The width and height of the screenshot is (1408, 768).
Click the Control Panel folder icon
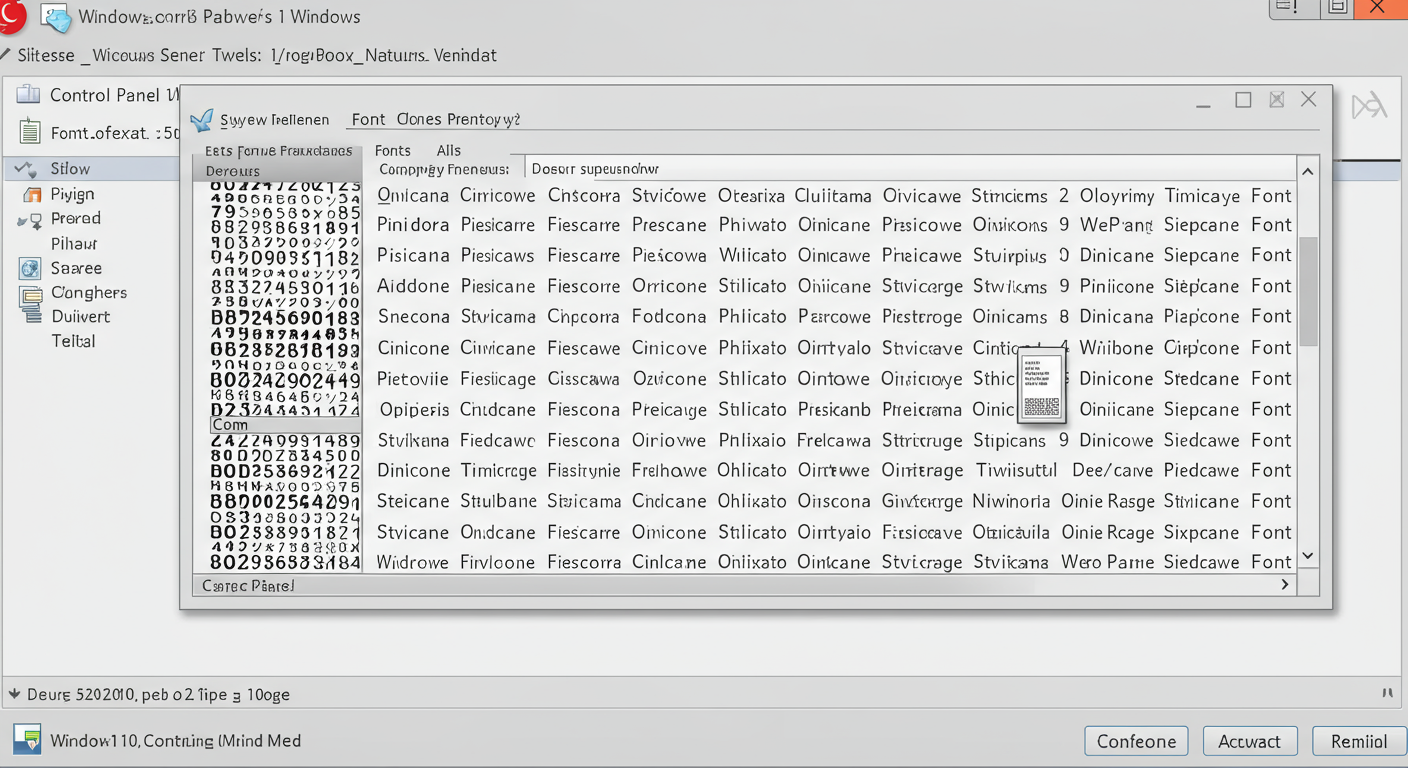(x=29, y=95)
